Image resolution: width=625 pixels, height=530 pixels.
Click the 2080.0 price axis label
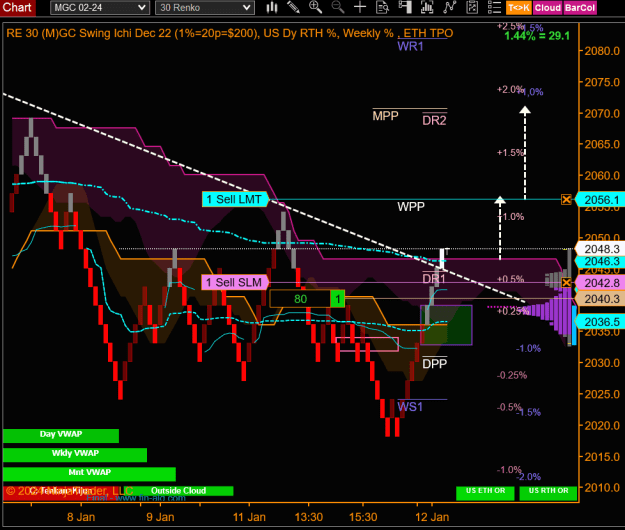(x=602, y=51)
